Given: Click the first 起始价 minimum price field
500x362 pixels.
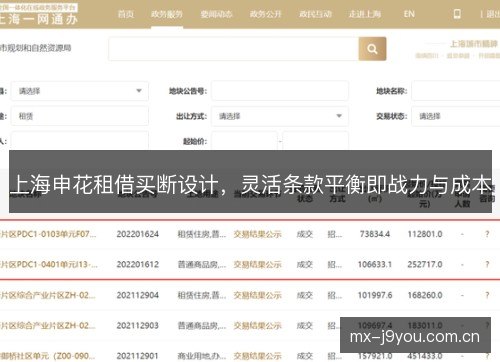Looking at the screenshot, I should [244, 141].
